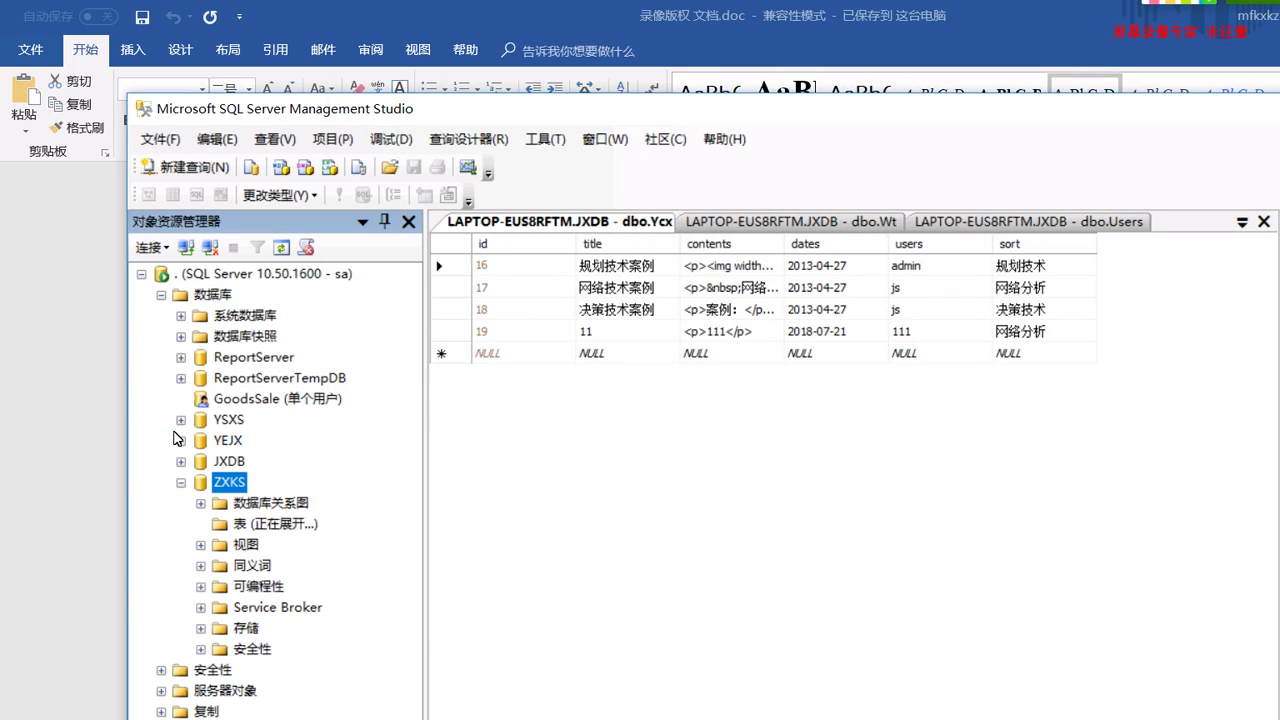Image resolution: width=1280 pixels, height=720 pixels.
Task: Click the Verify SQL Syntax icon
Action: coord(363,195)
